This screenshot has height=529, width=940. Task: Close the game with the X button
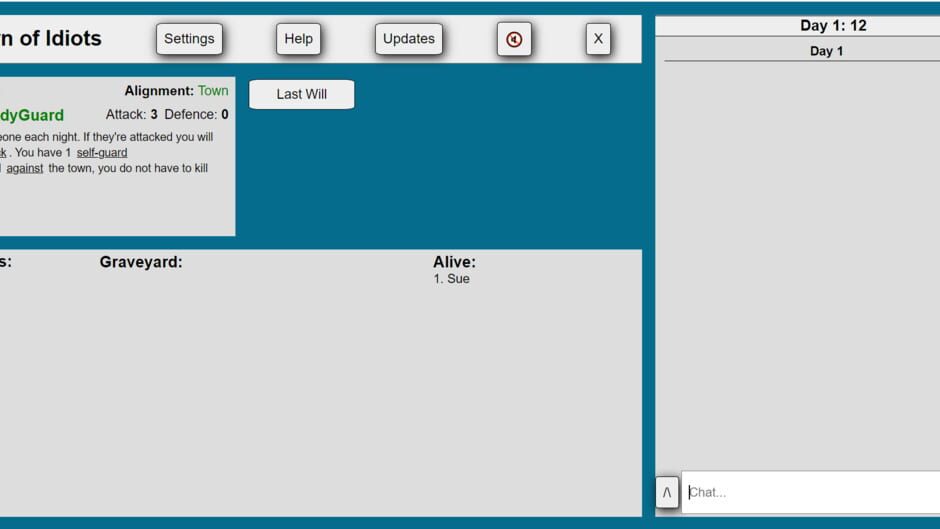[x=598, y=39]
